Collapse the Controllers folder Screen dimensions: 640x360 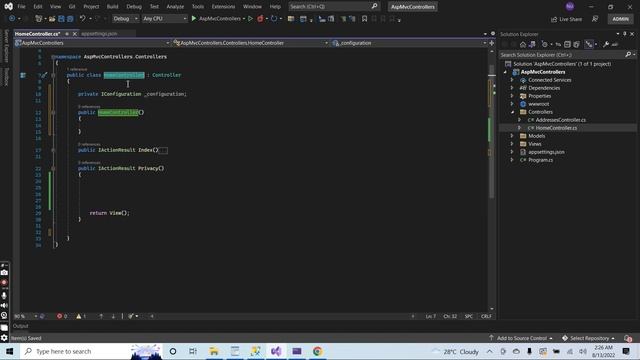tap(512, 112)
